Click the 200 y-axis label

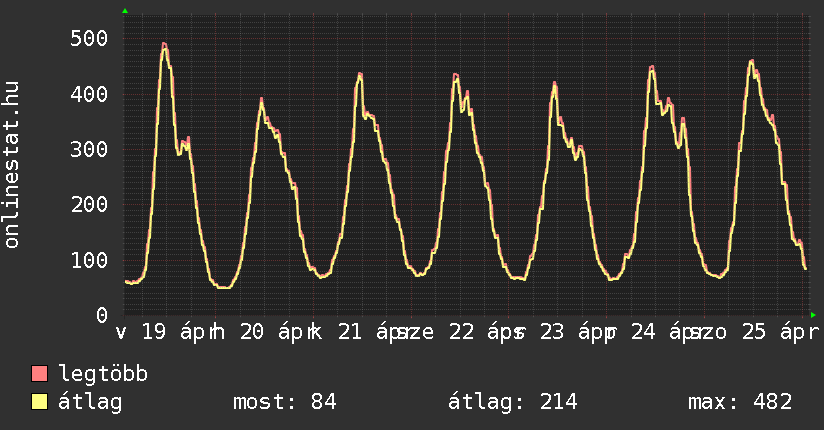pos(89,205)
